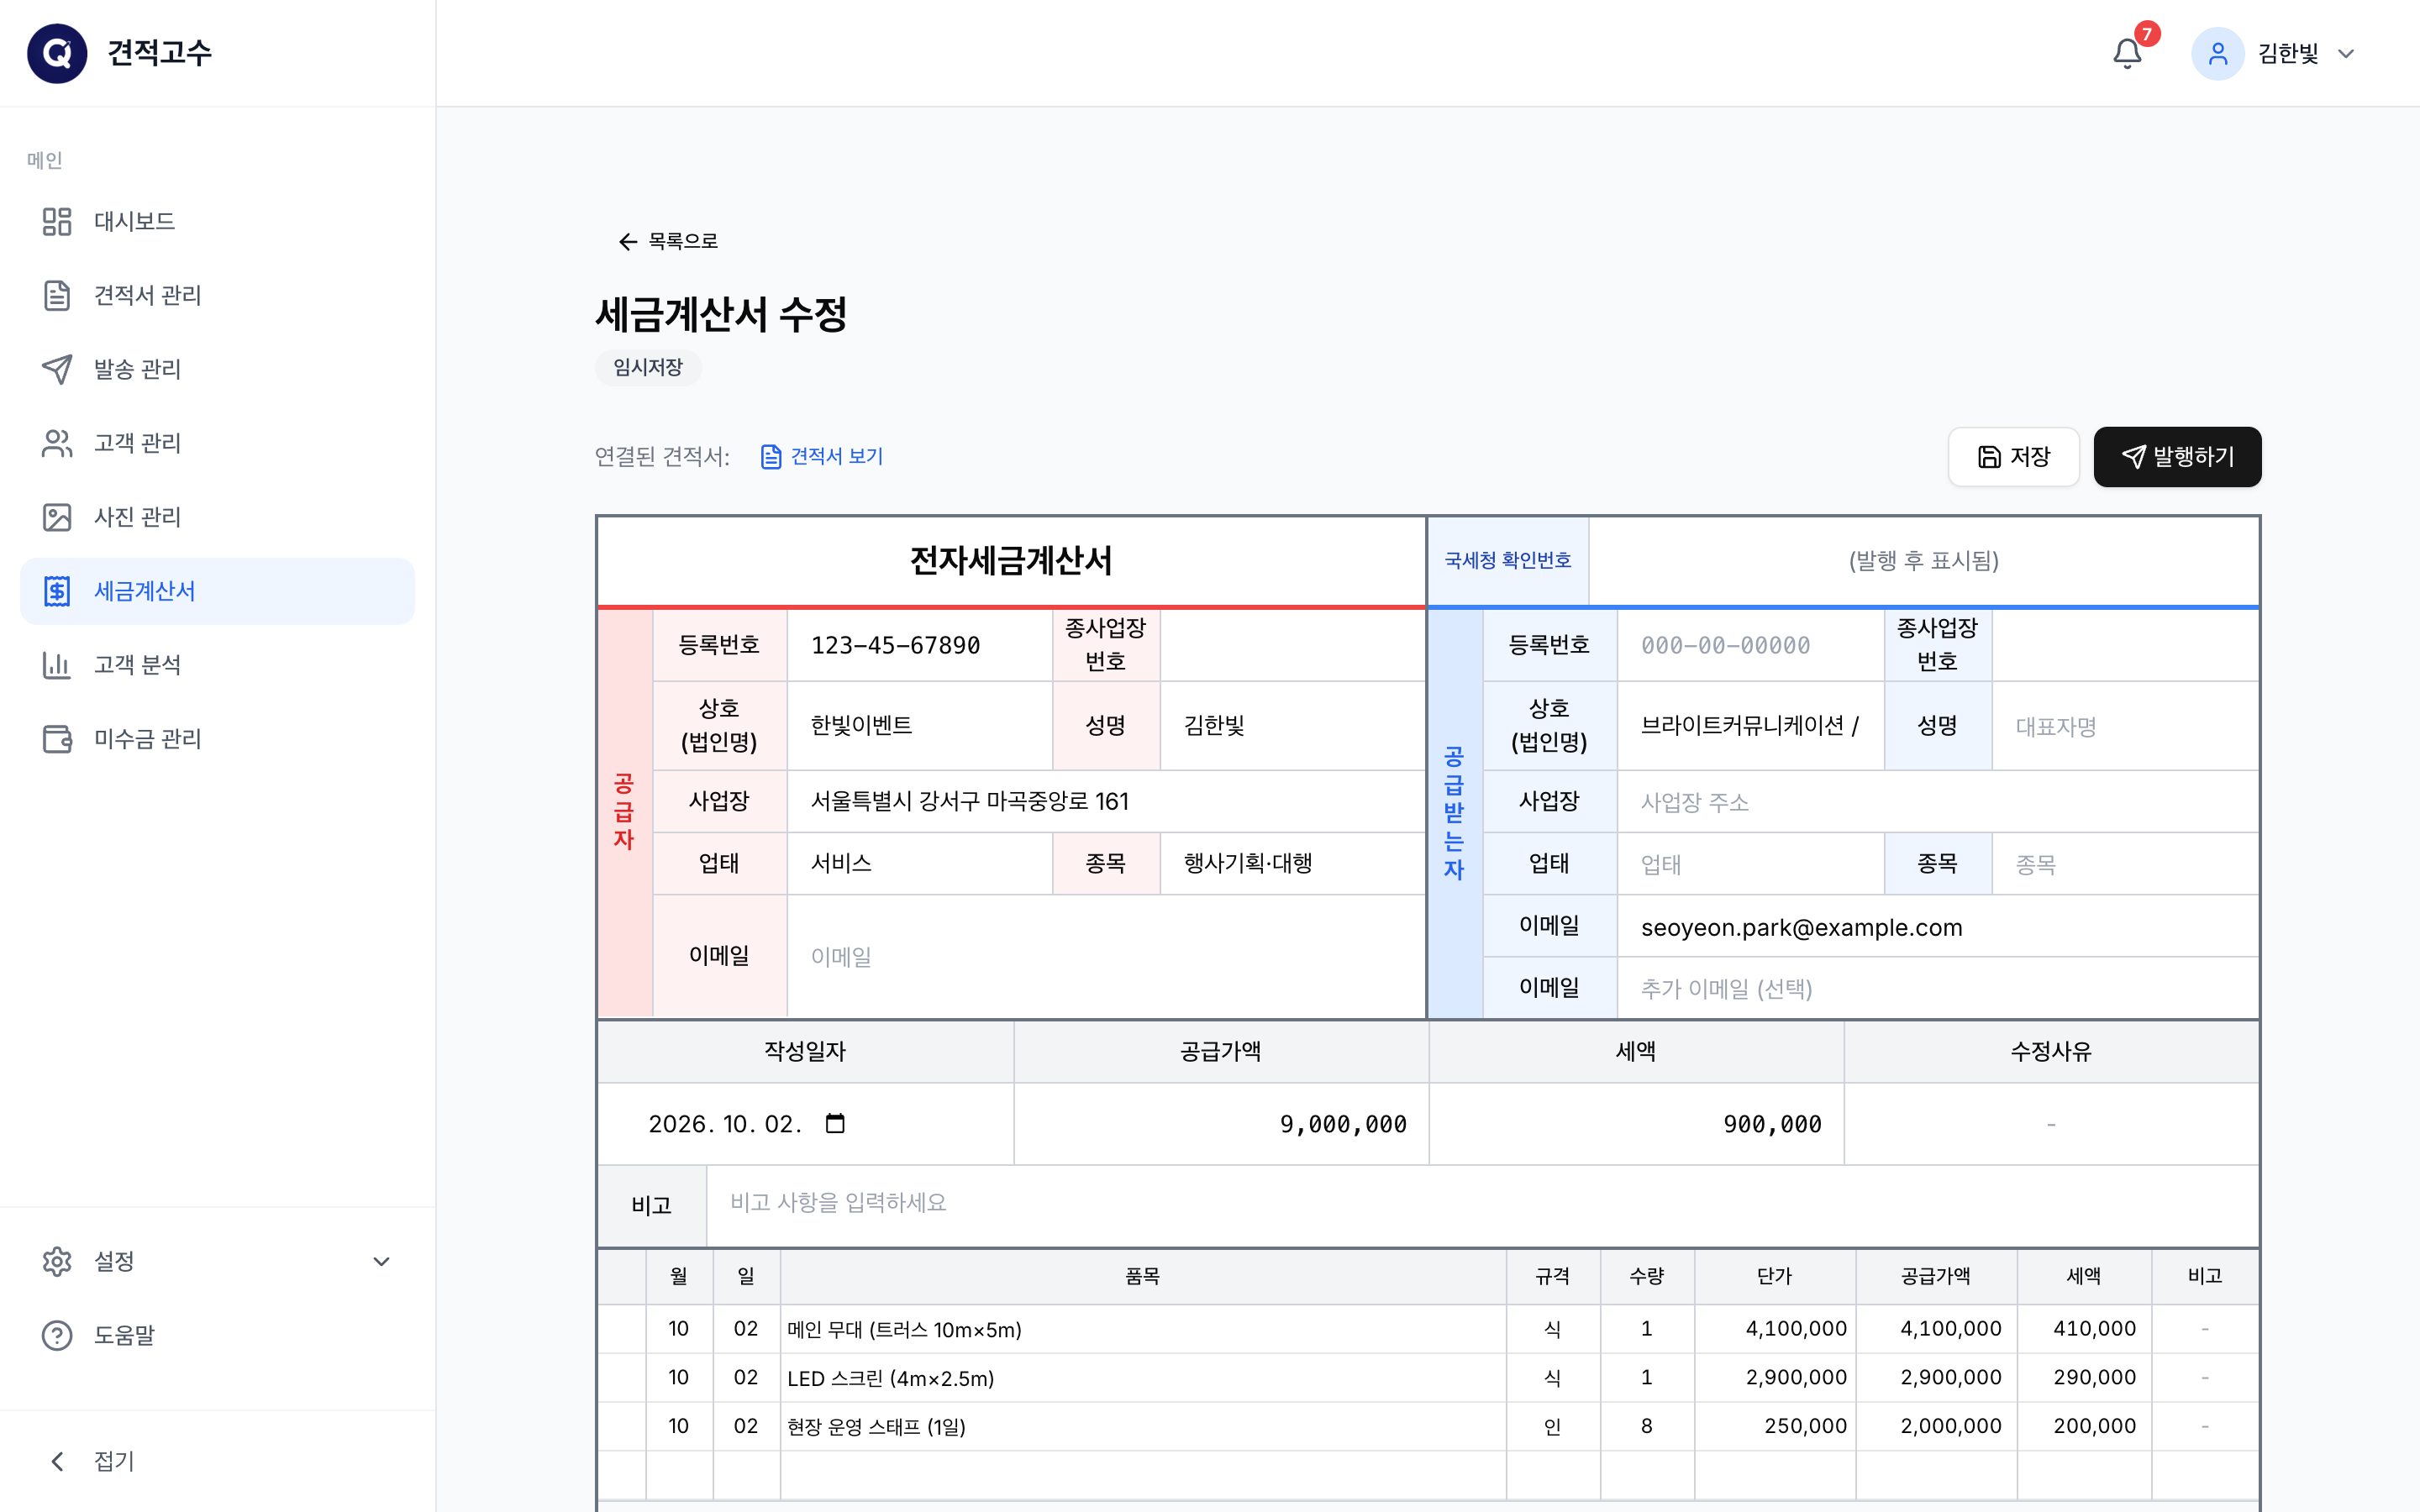Click the 발송 관리 paper plane icon
Viewport: 2420px width, 1512px height.
57,369
